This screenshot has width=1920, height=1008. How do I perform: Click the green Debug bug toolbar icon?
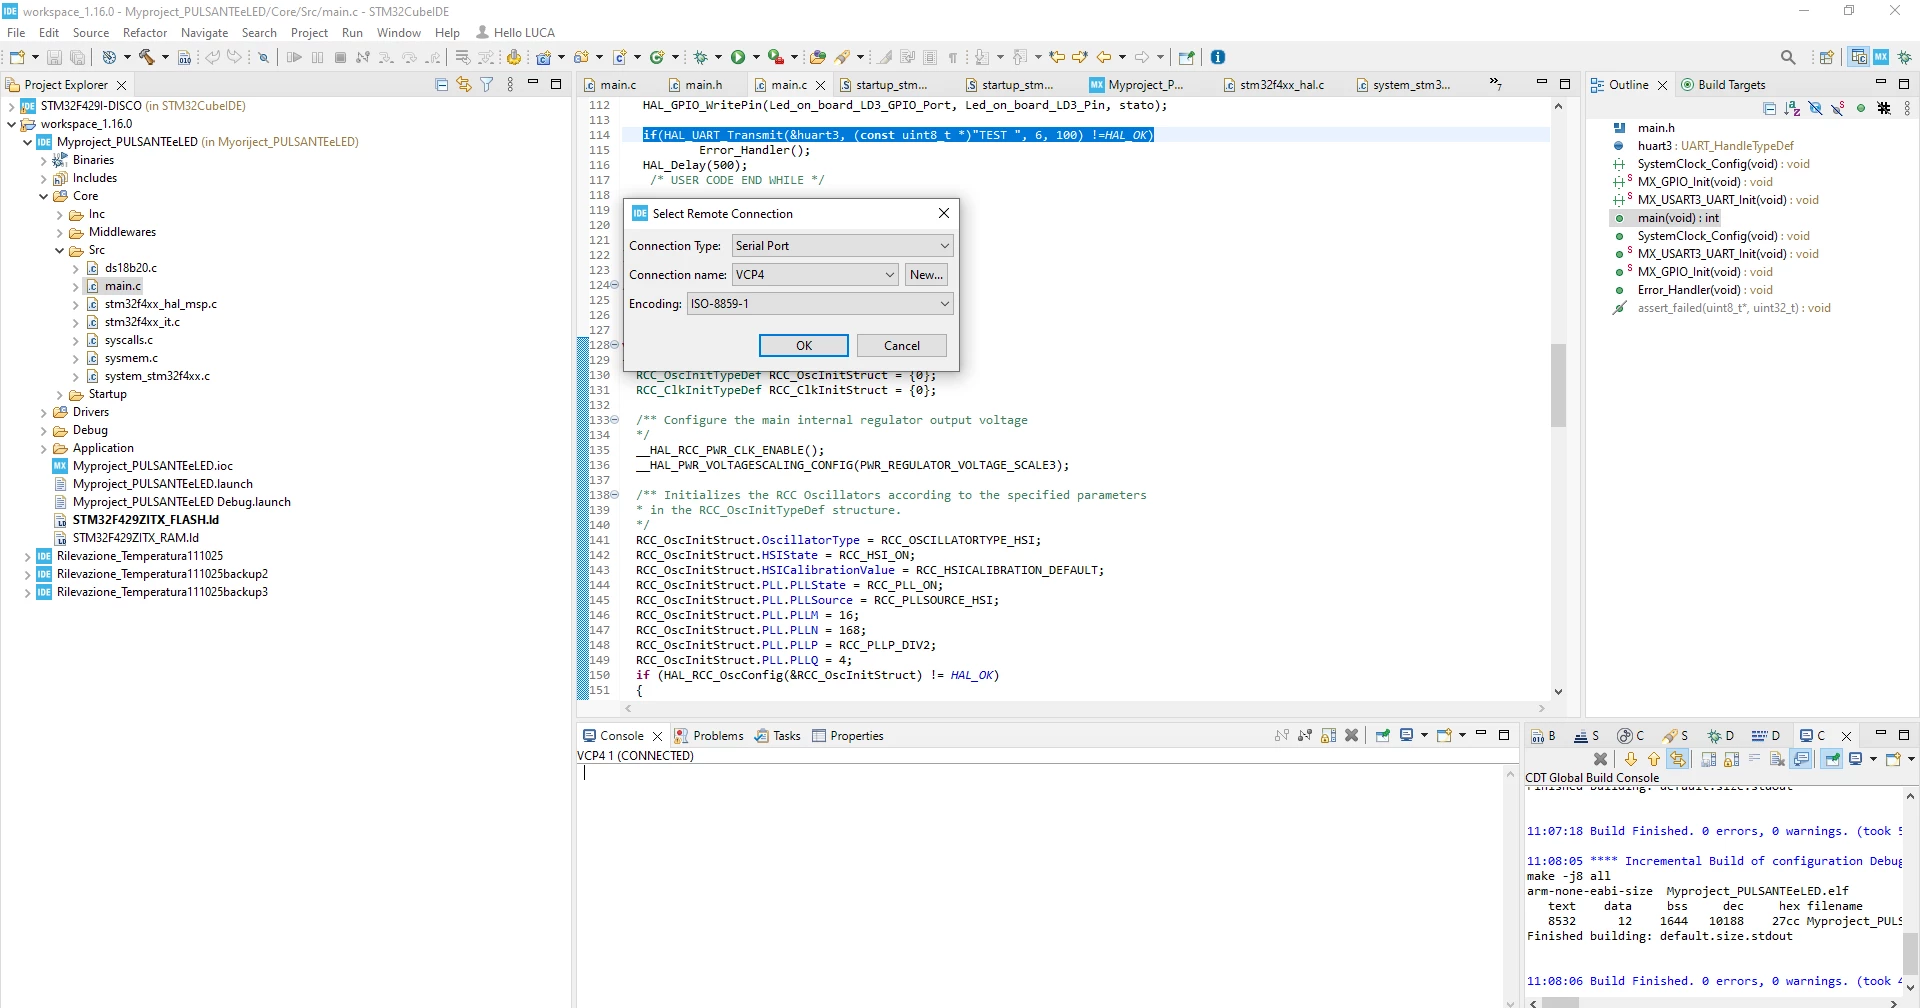701,57
